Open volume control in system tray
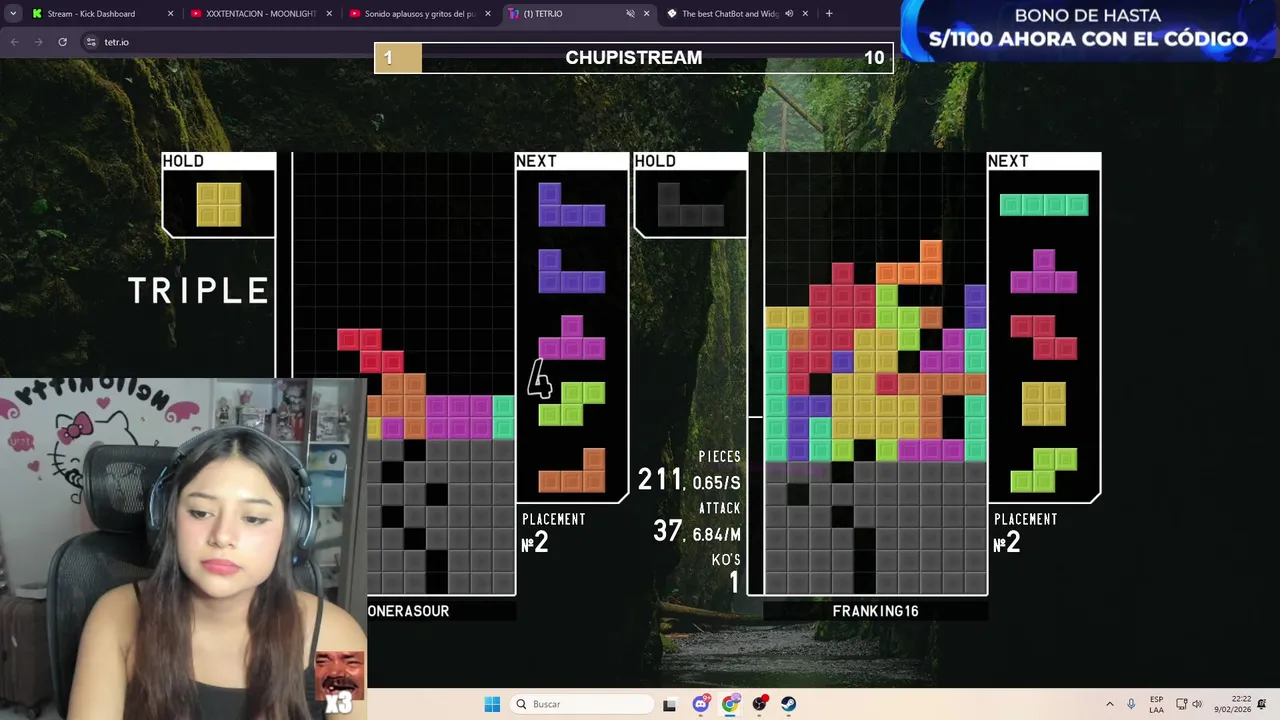Screen dimensions: 1280x720 1197,704
